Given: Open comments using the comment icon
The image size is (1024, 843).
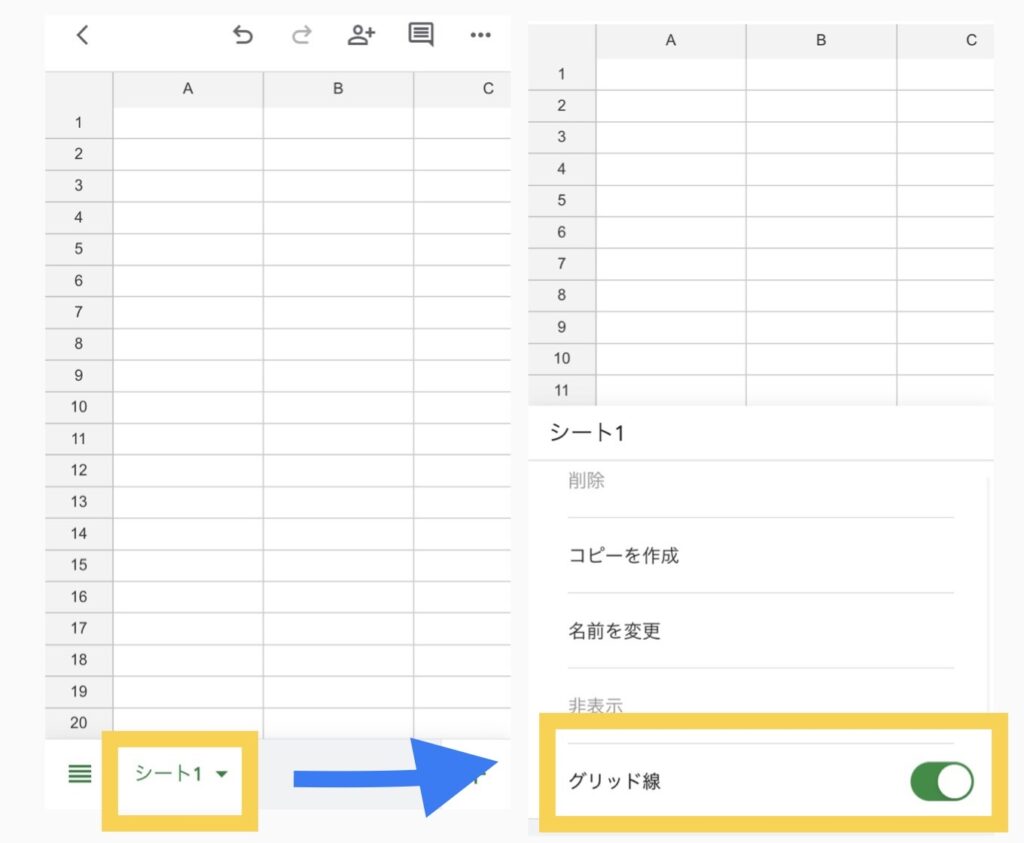Looking at the screenshot, I should (420, 35).
